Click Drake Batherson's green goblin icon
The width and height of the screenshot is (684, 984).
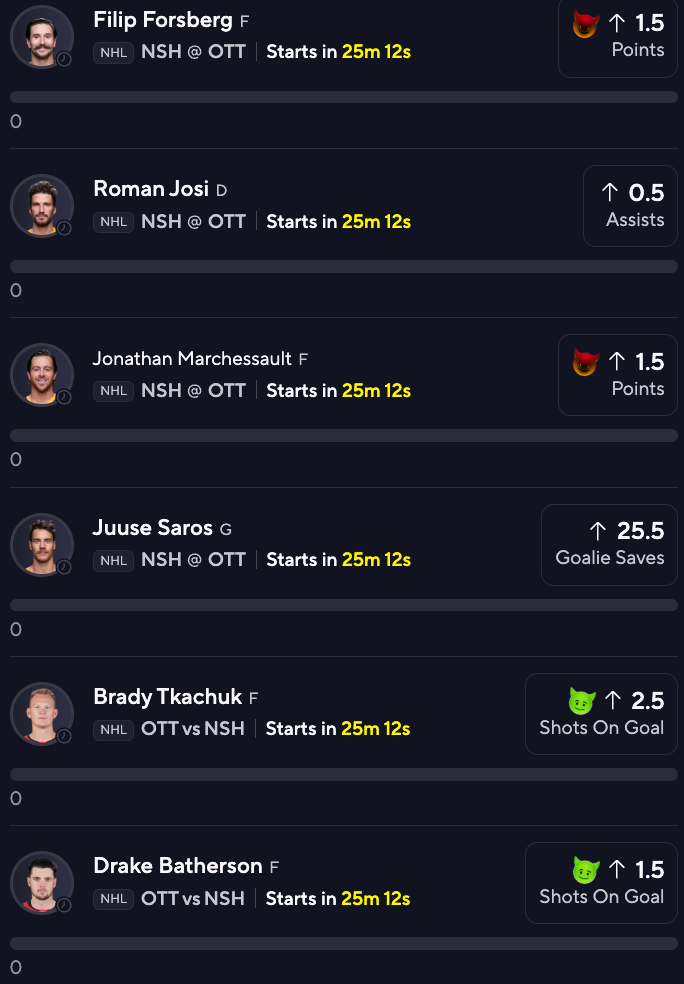pos(585,869)
